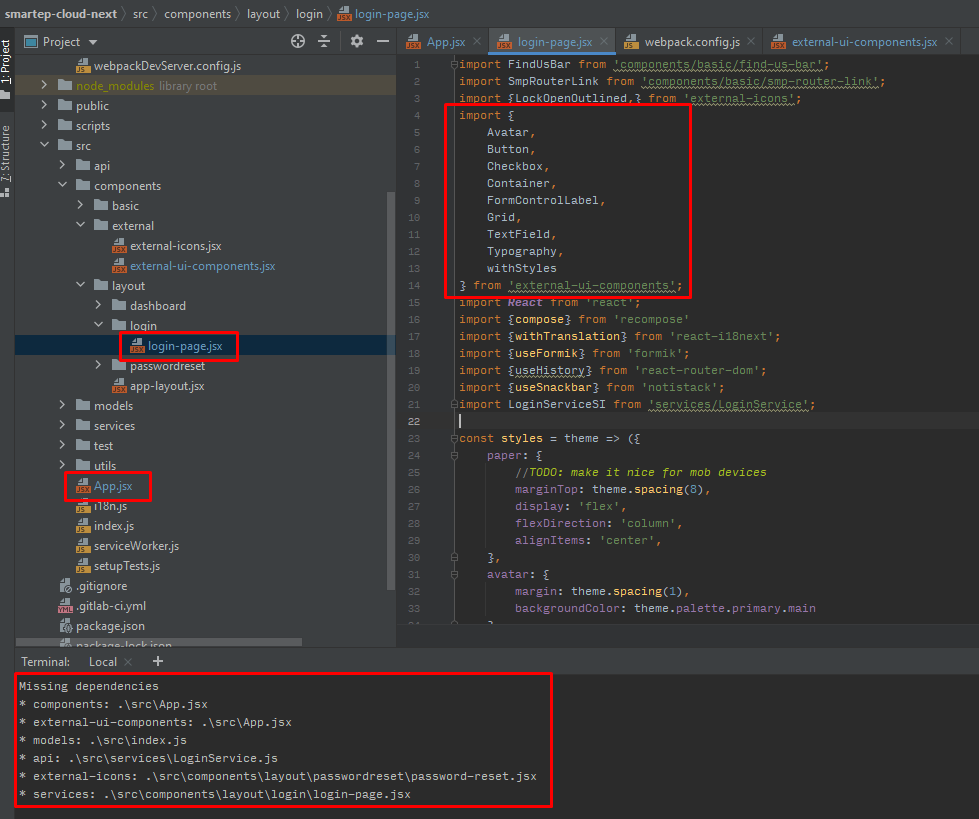Select the login-page.jsx editor tab
Image resolution: width=979 pixels, height=819 pixels.
[554, 42]
